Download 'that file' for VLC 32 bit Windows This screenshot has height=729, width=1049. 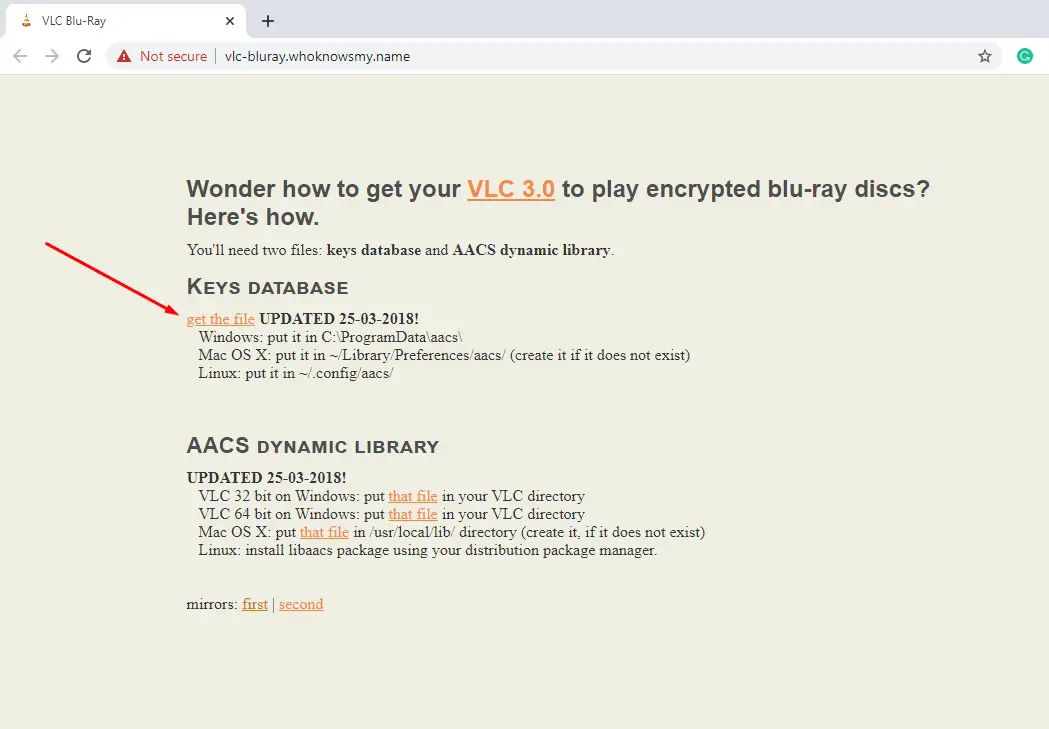coord(413,496)
